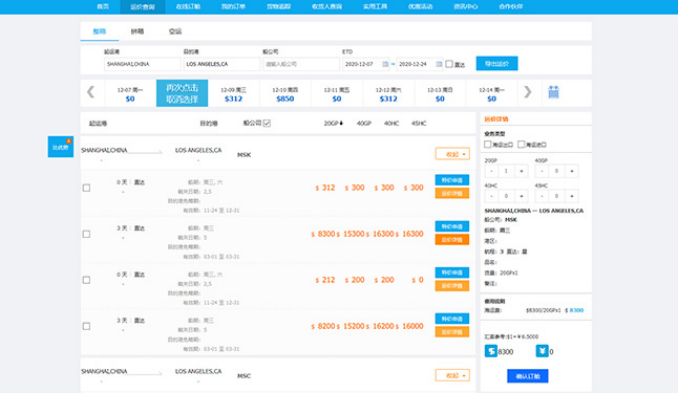
Task: Check the row priced $212 for 20GP
Action: pos(86,280)
